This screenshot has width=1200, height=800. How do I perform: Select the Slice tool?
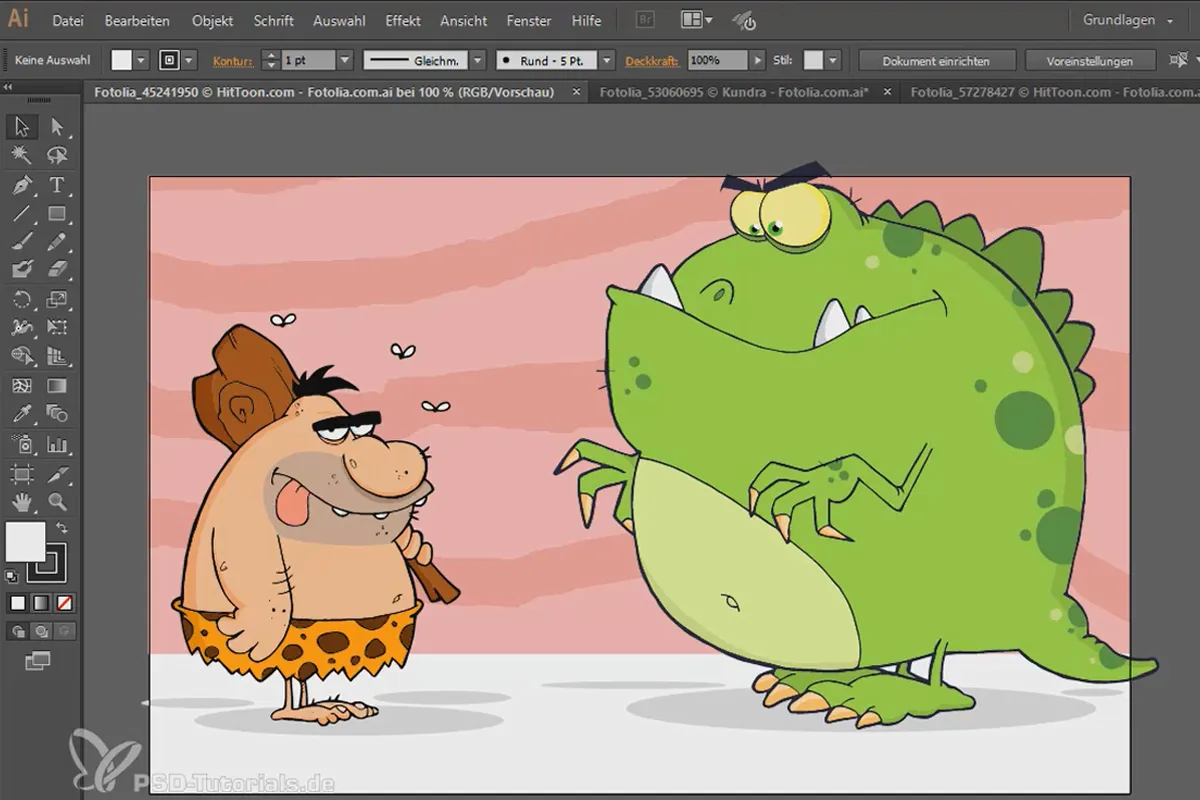coord(57,474)
